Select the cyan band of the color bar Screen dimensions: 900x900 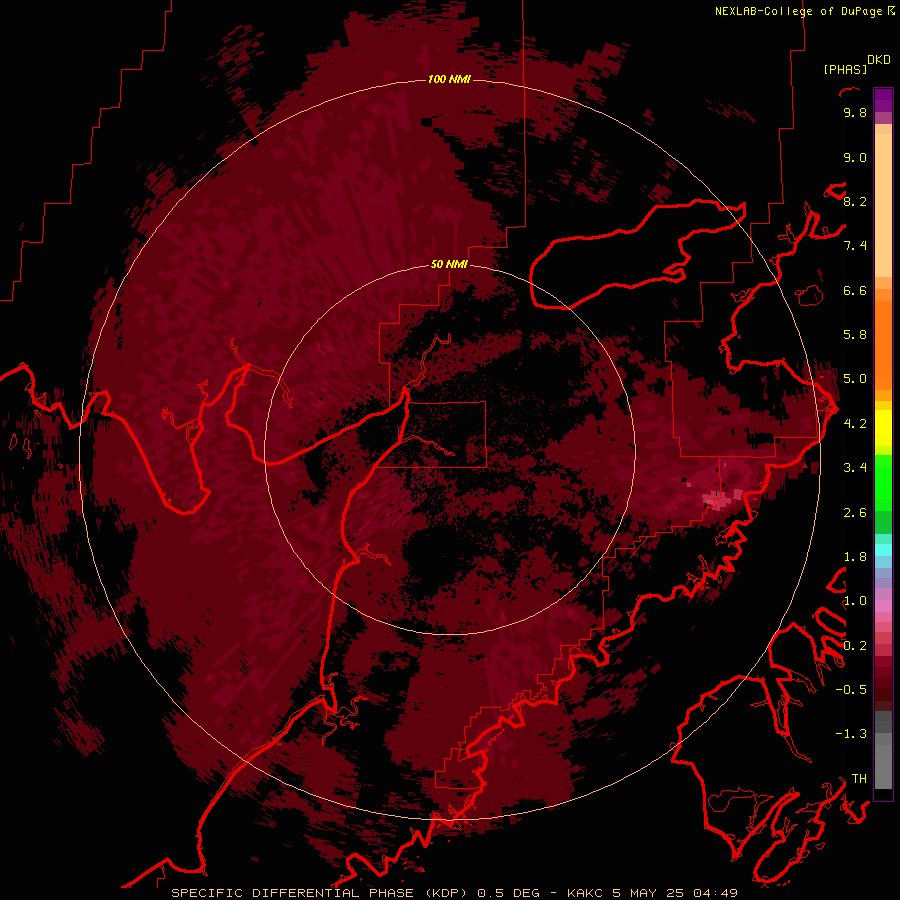click(883, 549)
